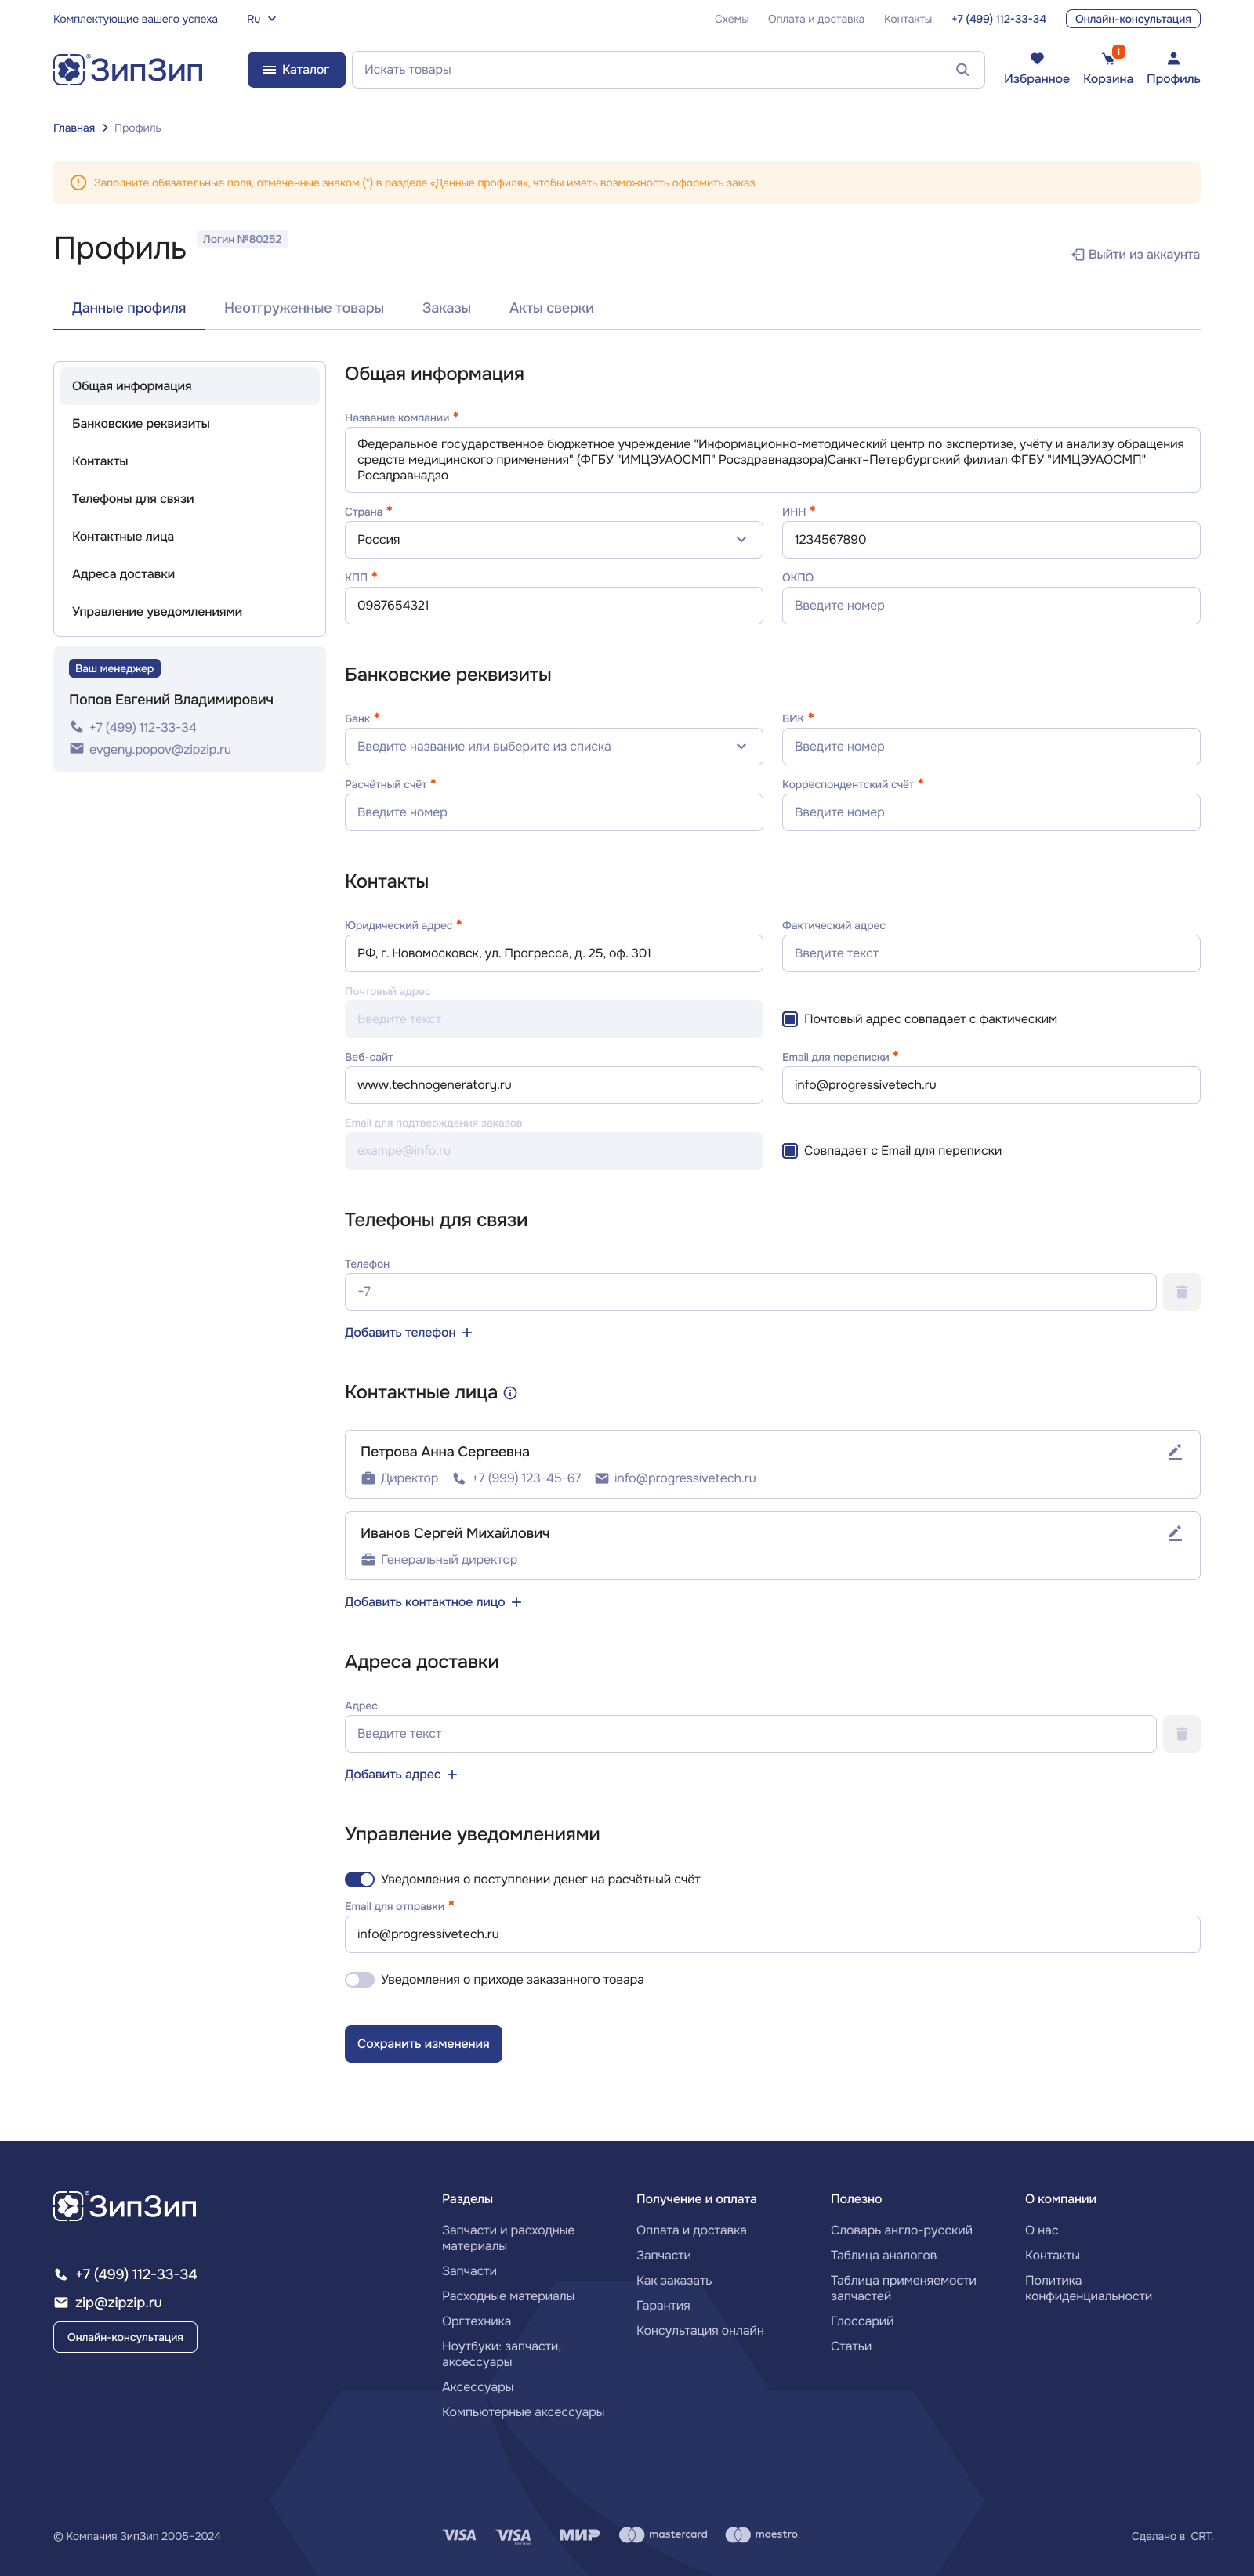Click Добавить адрес link
Viewport: 1254px width, 2576px height.
(x=393, y=1775)
